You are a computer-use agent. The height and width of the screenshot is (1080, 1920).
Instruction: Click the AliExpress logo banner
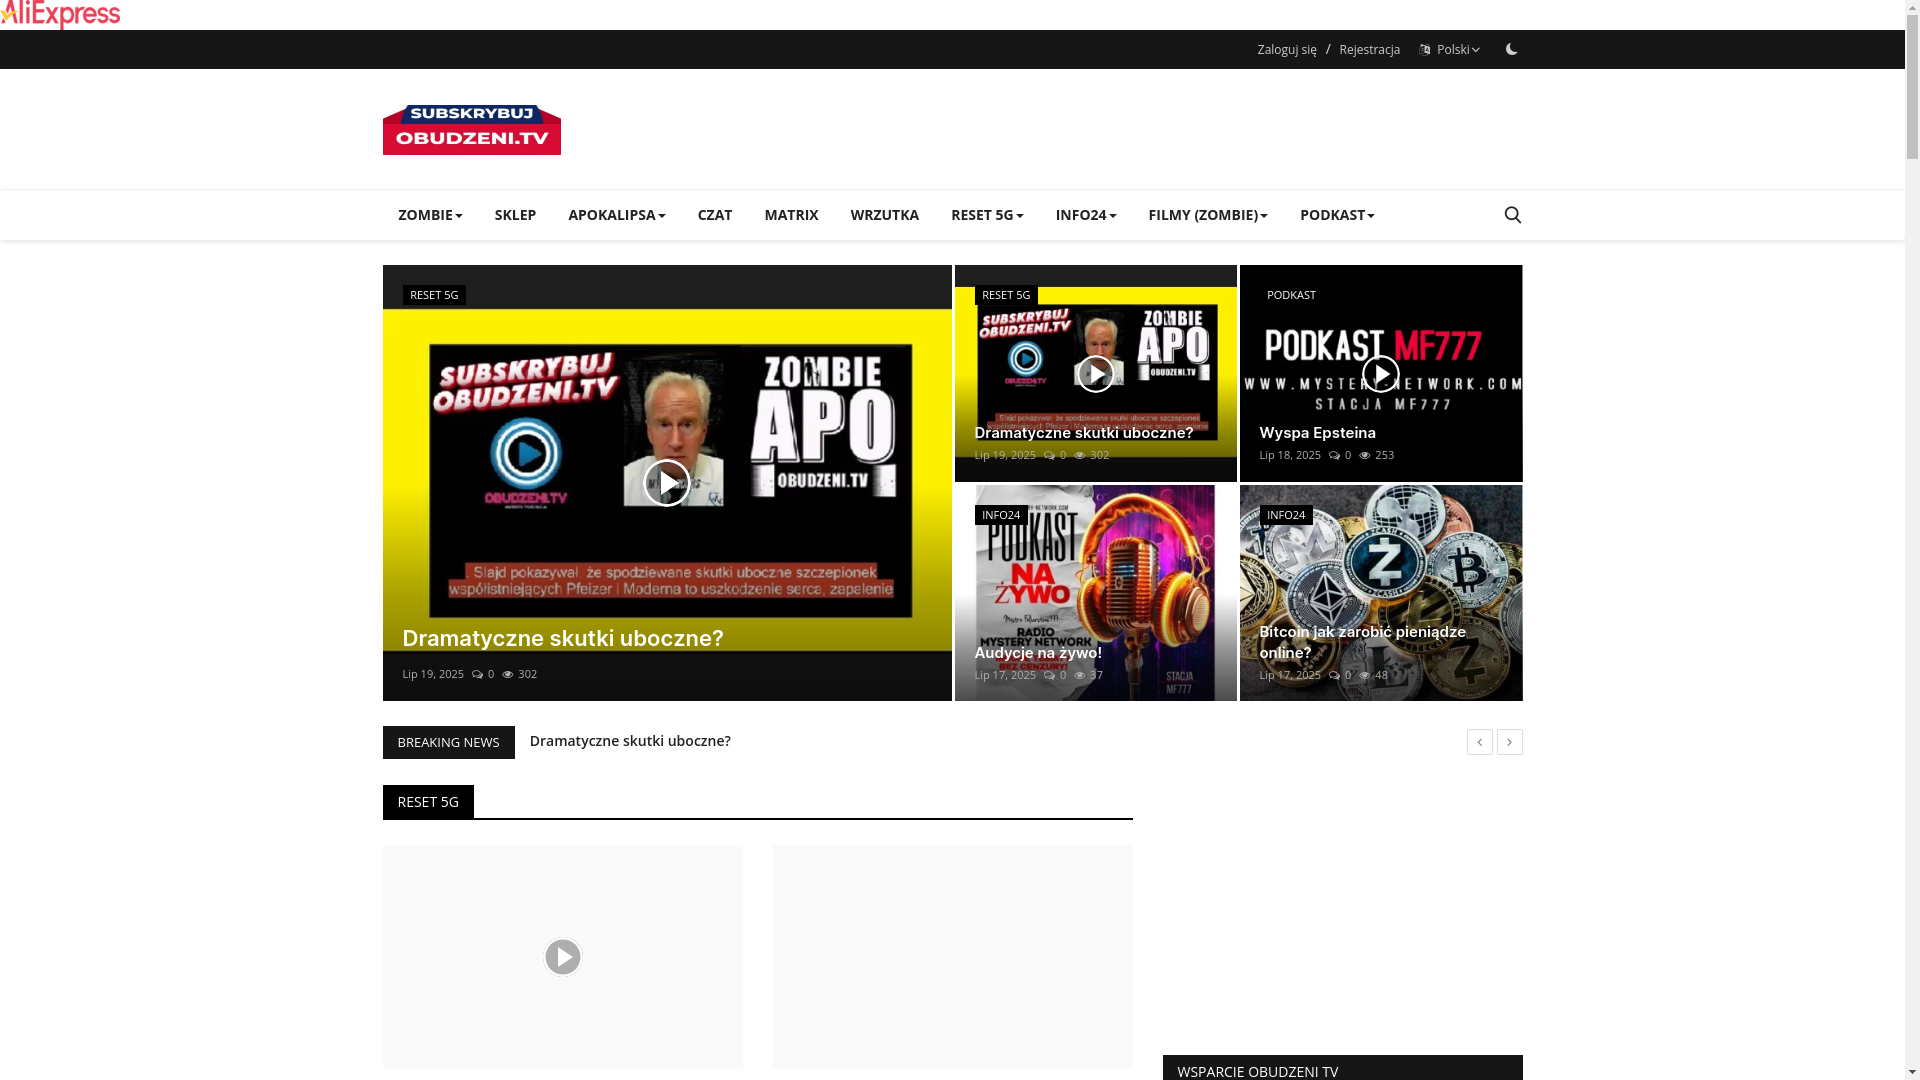[60, 15]
